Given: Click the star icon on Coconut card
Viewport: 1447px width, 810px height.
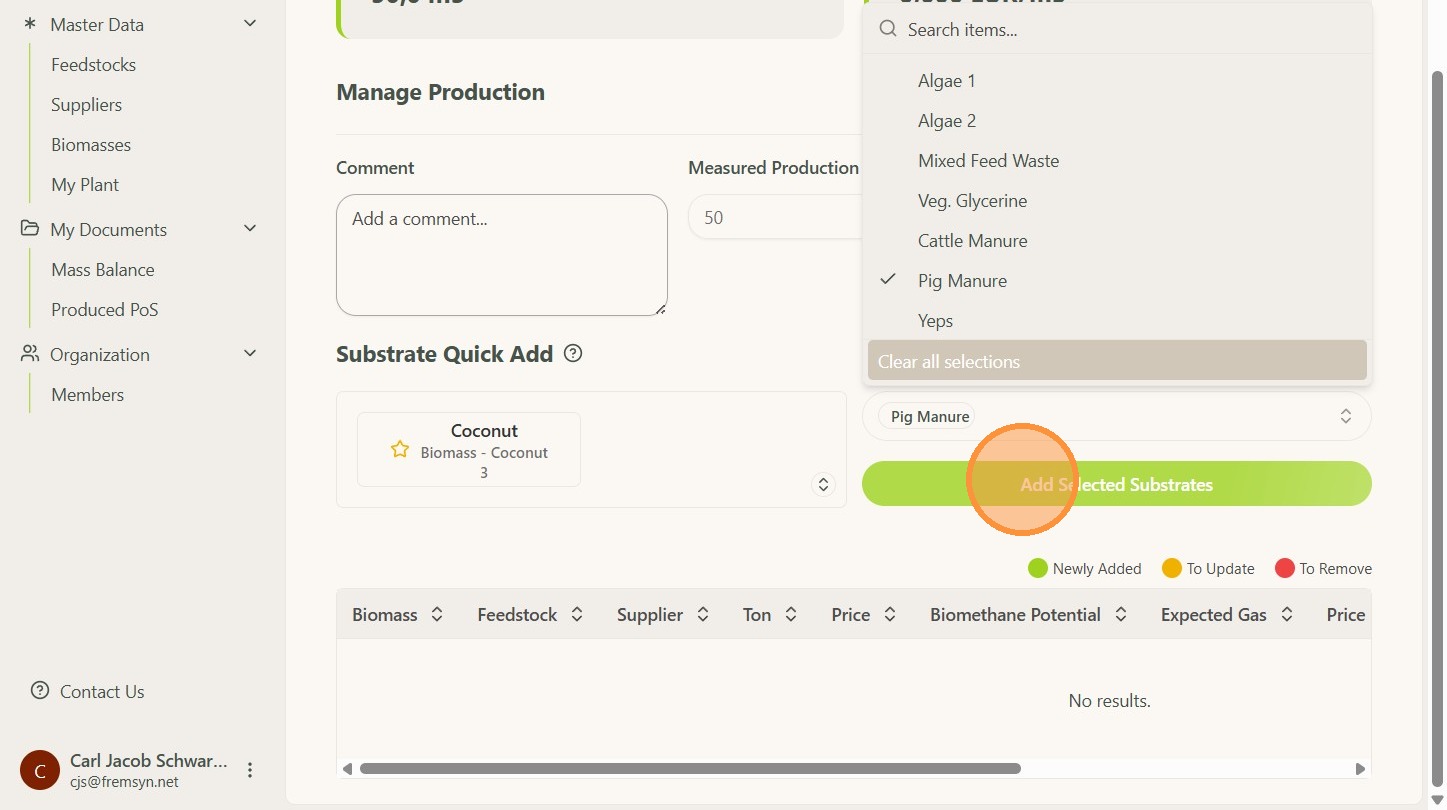Looking at the screenshot, I should (400, 450).
